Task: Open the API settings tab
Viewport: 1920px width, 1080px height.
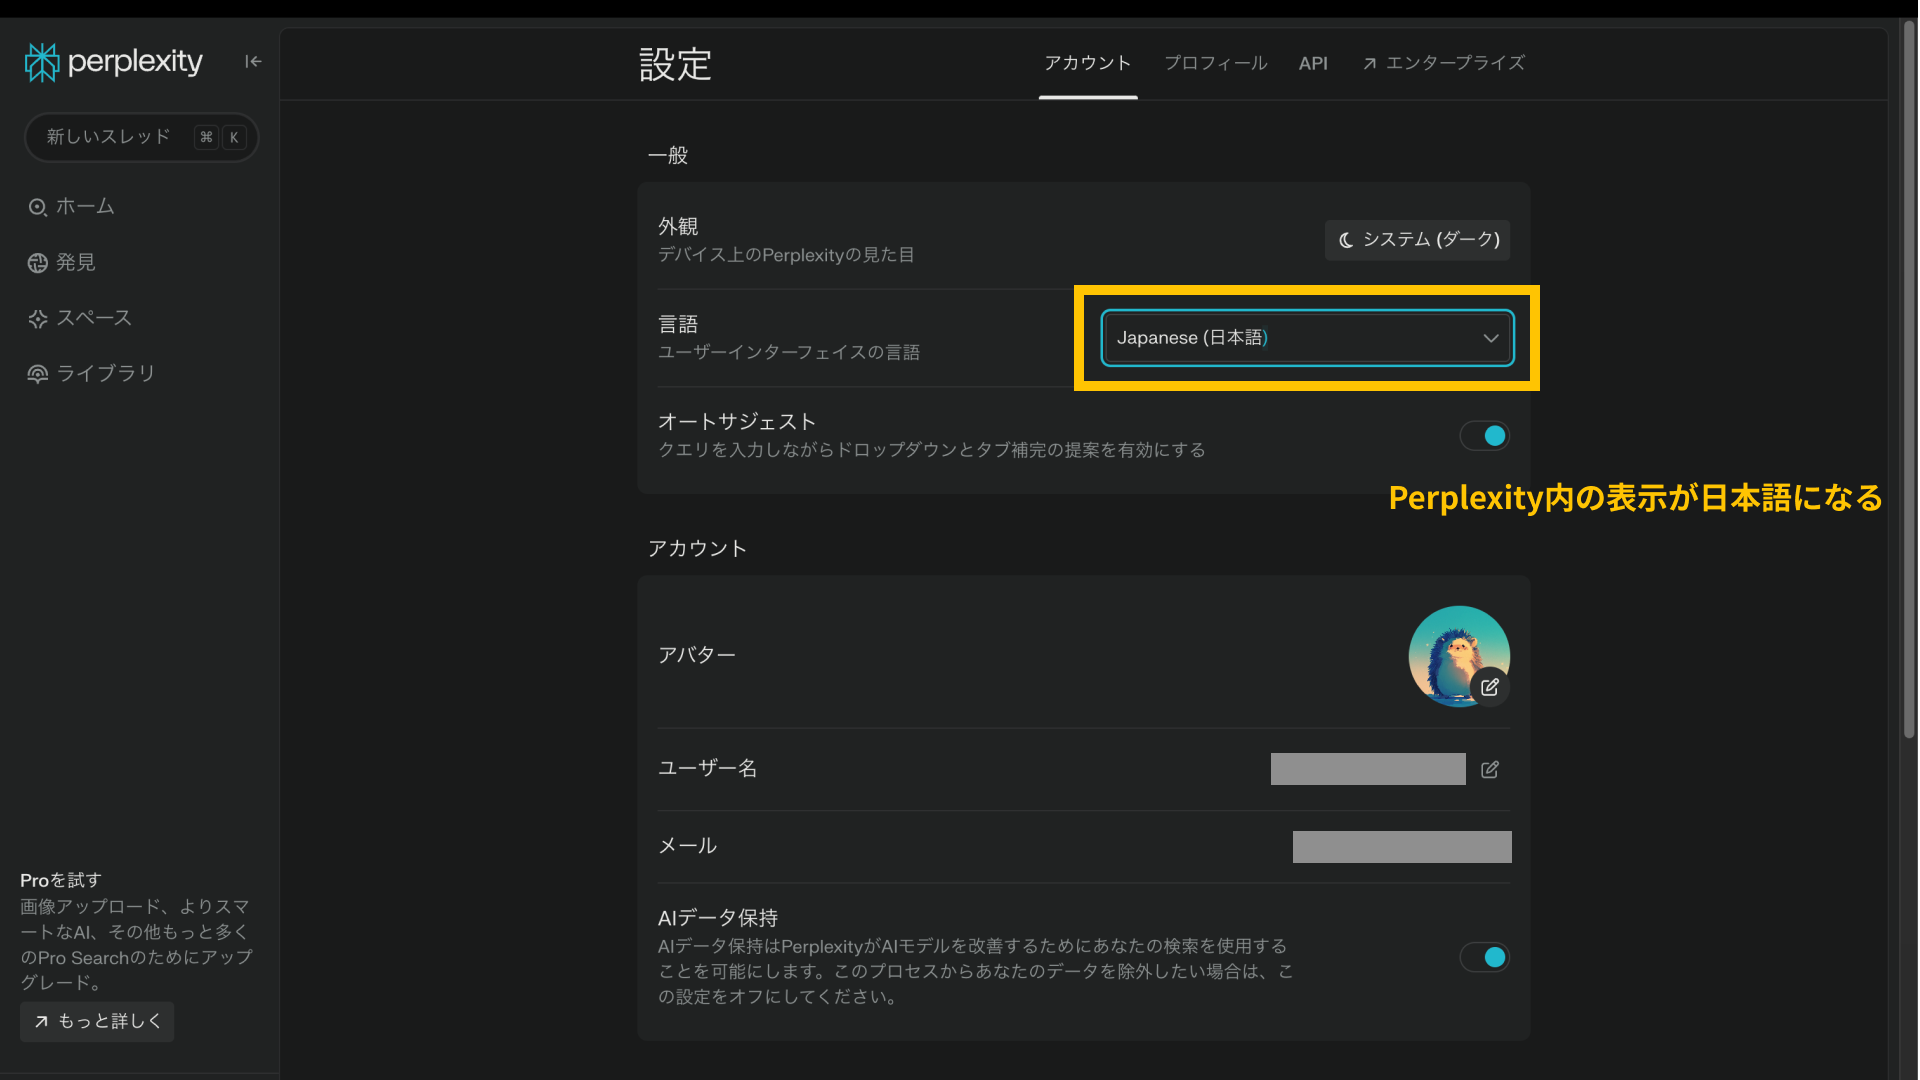Action: click(x=1313, y=62)
